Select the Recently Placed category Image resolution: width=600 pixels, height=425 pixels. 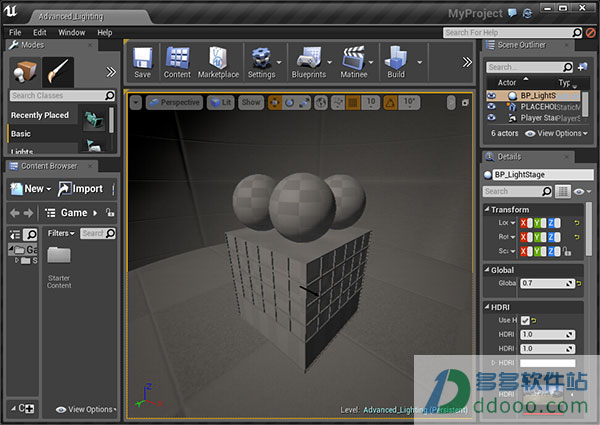(x=42, y=115)
